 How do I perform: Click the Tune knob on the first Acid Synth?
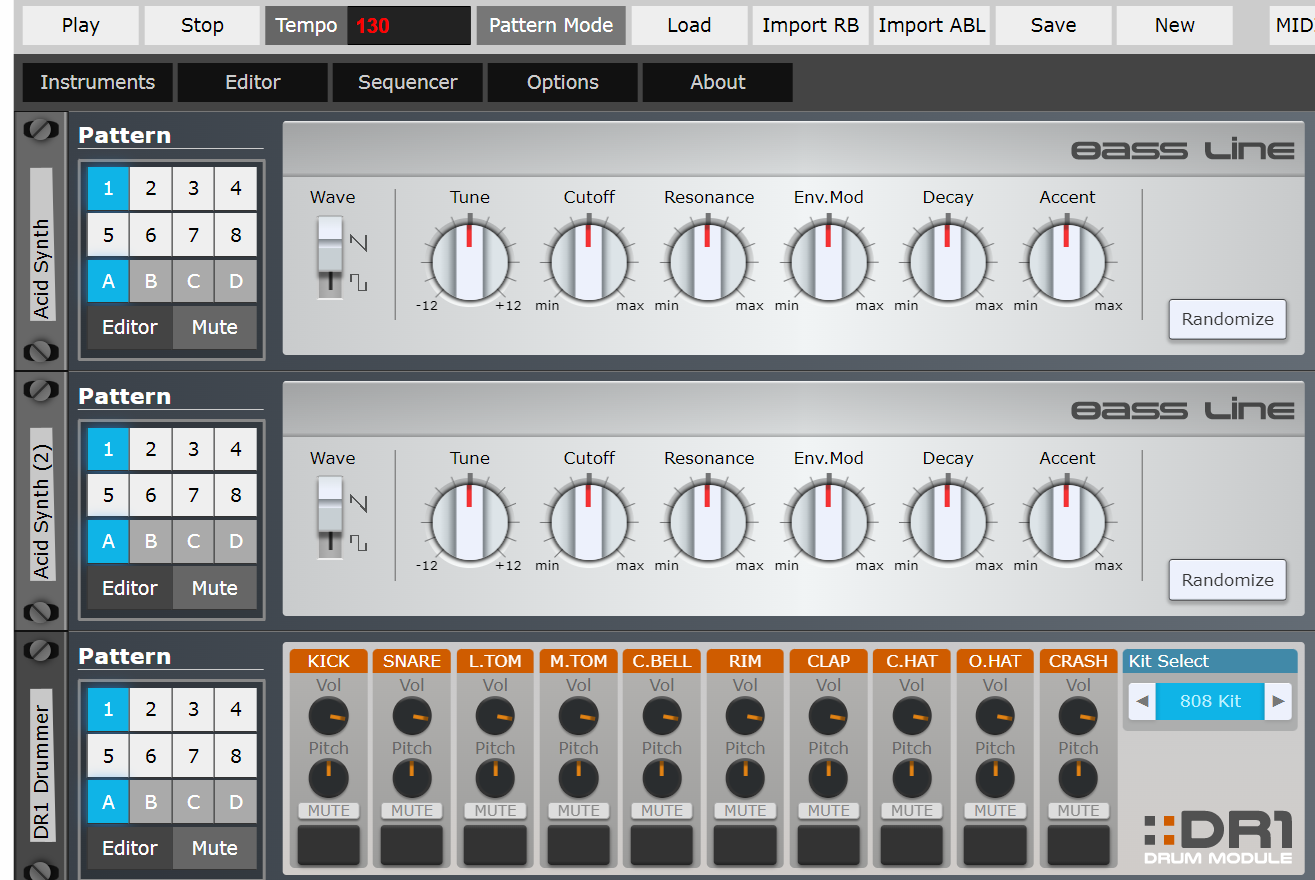click(x=469, y=261)
